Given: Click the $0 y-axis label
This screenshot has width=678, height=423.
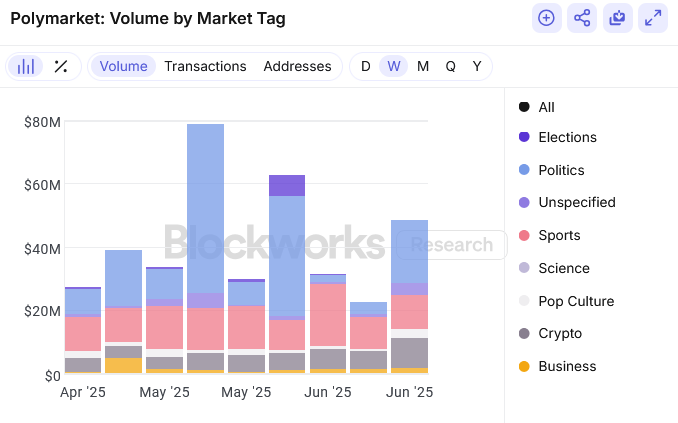Looking at the screenshot, I should pos(53,376).
